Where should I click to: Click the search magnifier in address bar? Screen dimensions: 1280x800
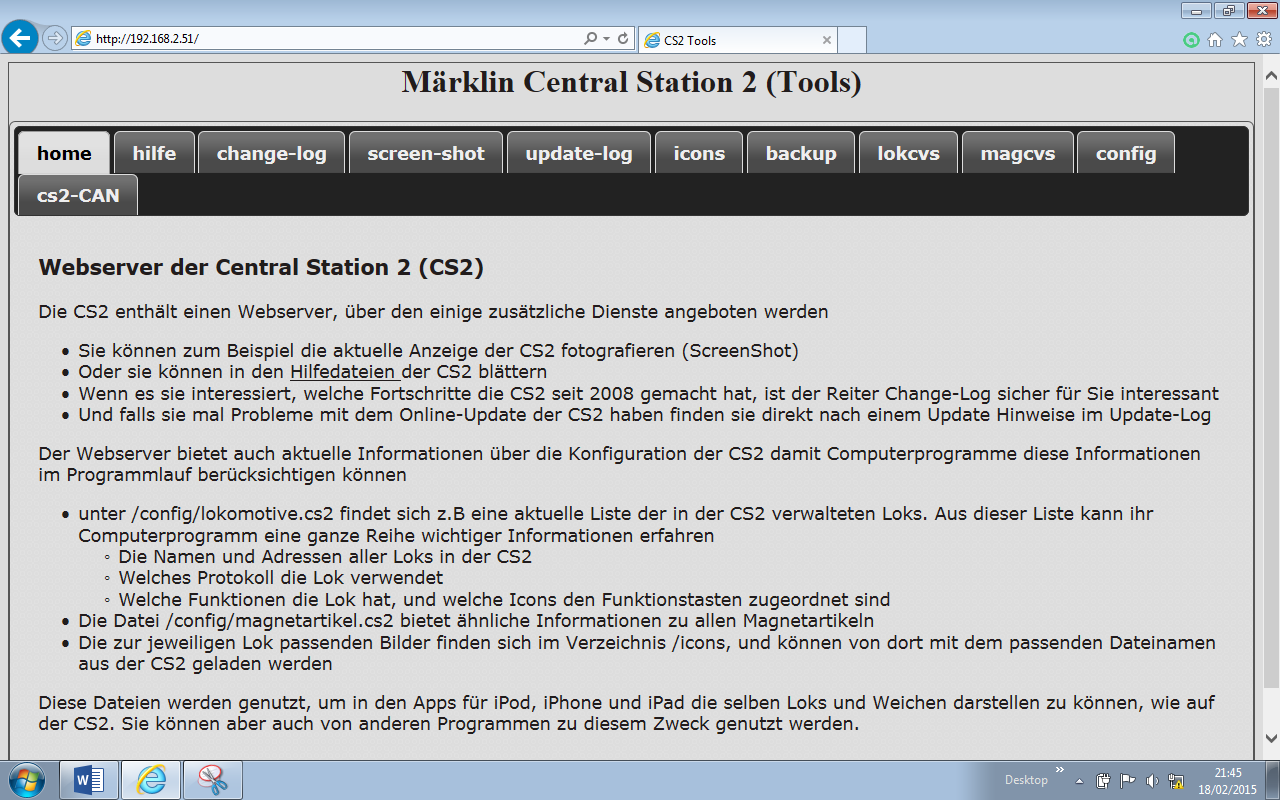590,39
